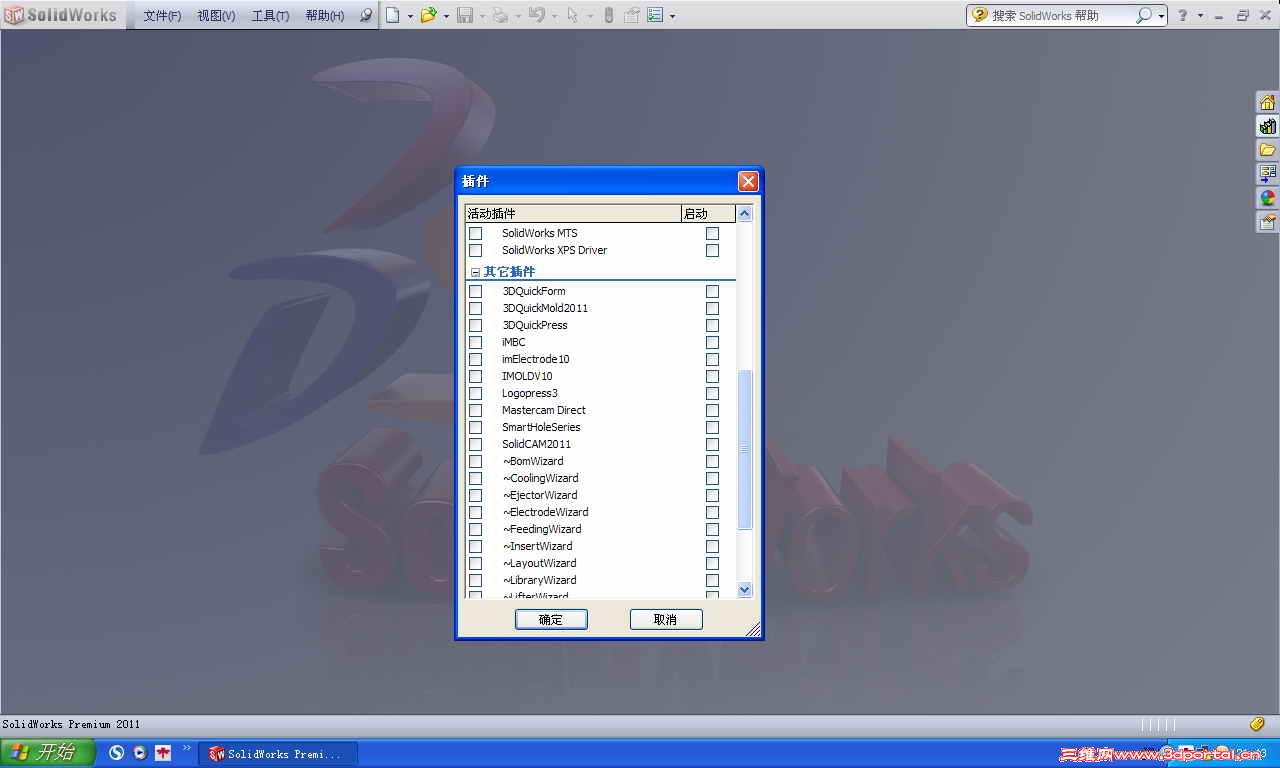The image size is (1280, 768).
Task: Click the blue S quick launch icon
Action: [117, 753]
